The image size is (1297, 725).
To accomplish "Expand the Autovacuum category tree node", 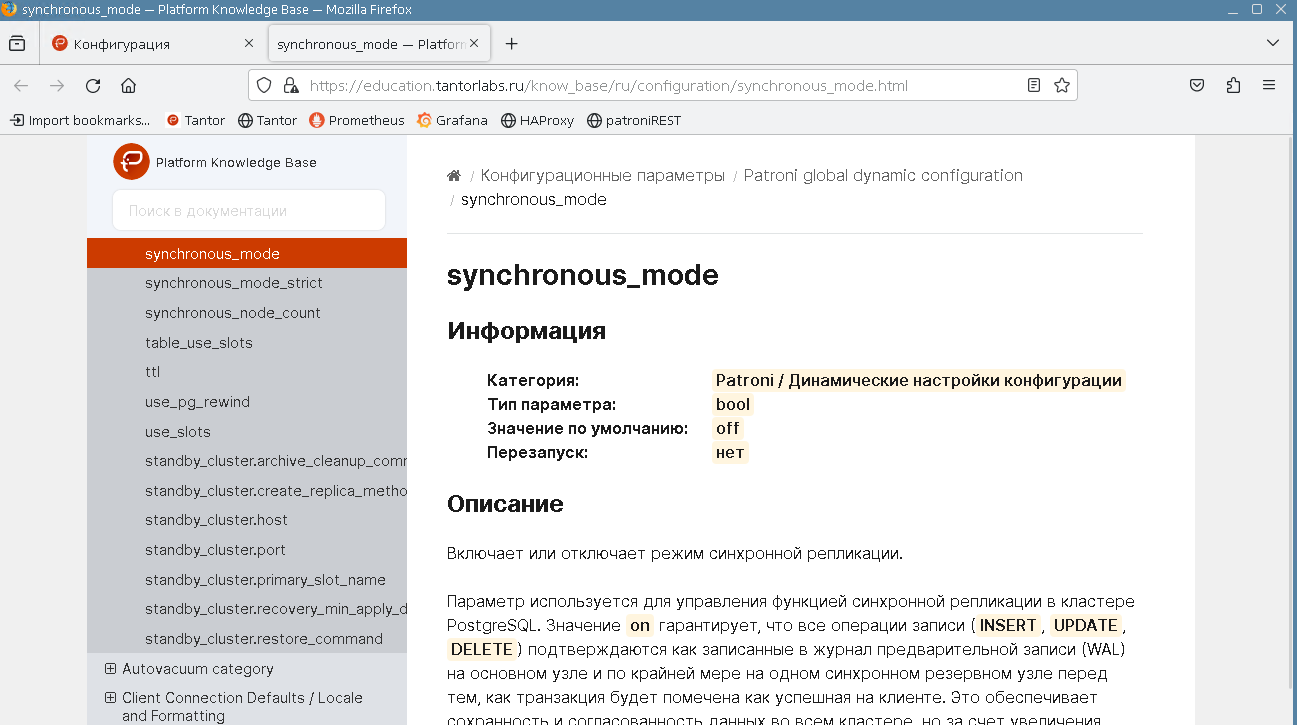I will pyautogui.click(x=110, y=669).
